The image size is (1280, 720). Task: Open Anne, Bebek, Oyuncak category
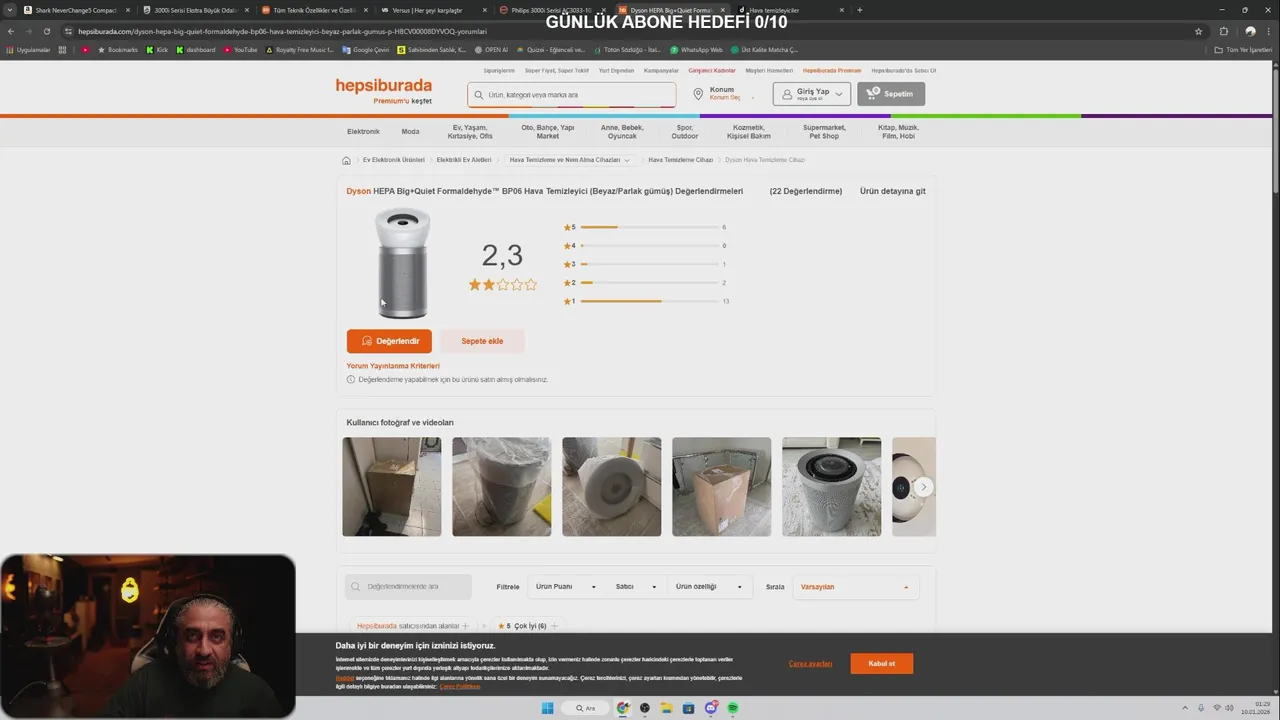[x=622, y=132]
